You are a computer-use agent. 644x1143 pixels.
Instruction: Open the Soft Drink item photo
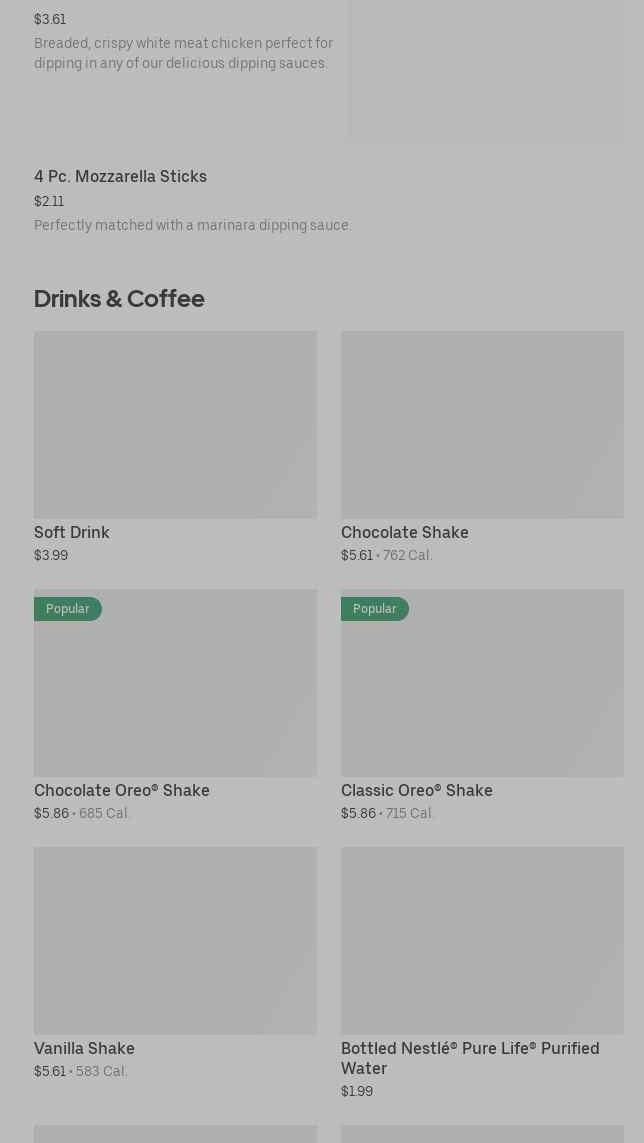click(175, 424)
